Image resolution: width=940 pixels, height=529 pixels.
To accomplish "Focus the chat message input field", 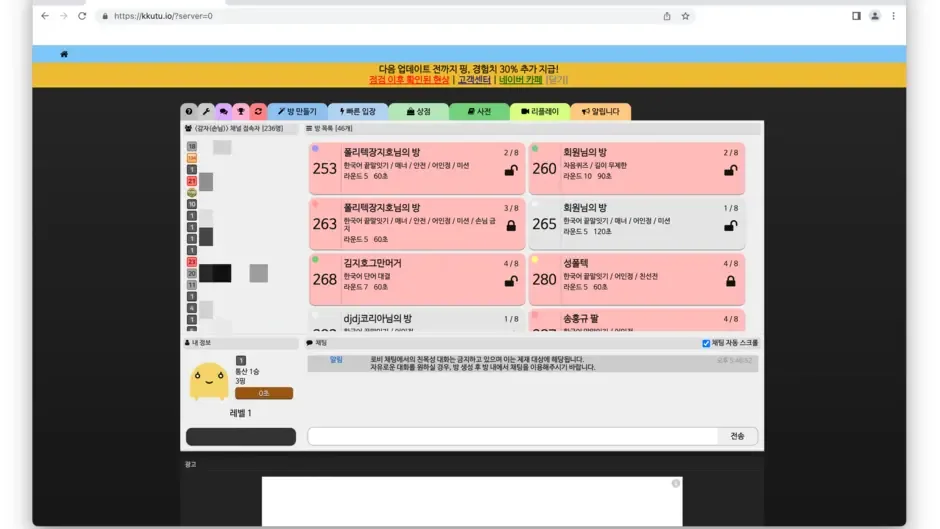I will pyautogui.click(x=513, y=436).
